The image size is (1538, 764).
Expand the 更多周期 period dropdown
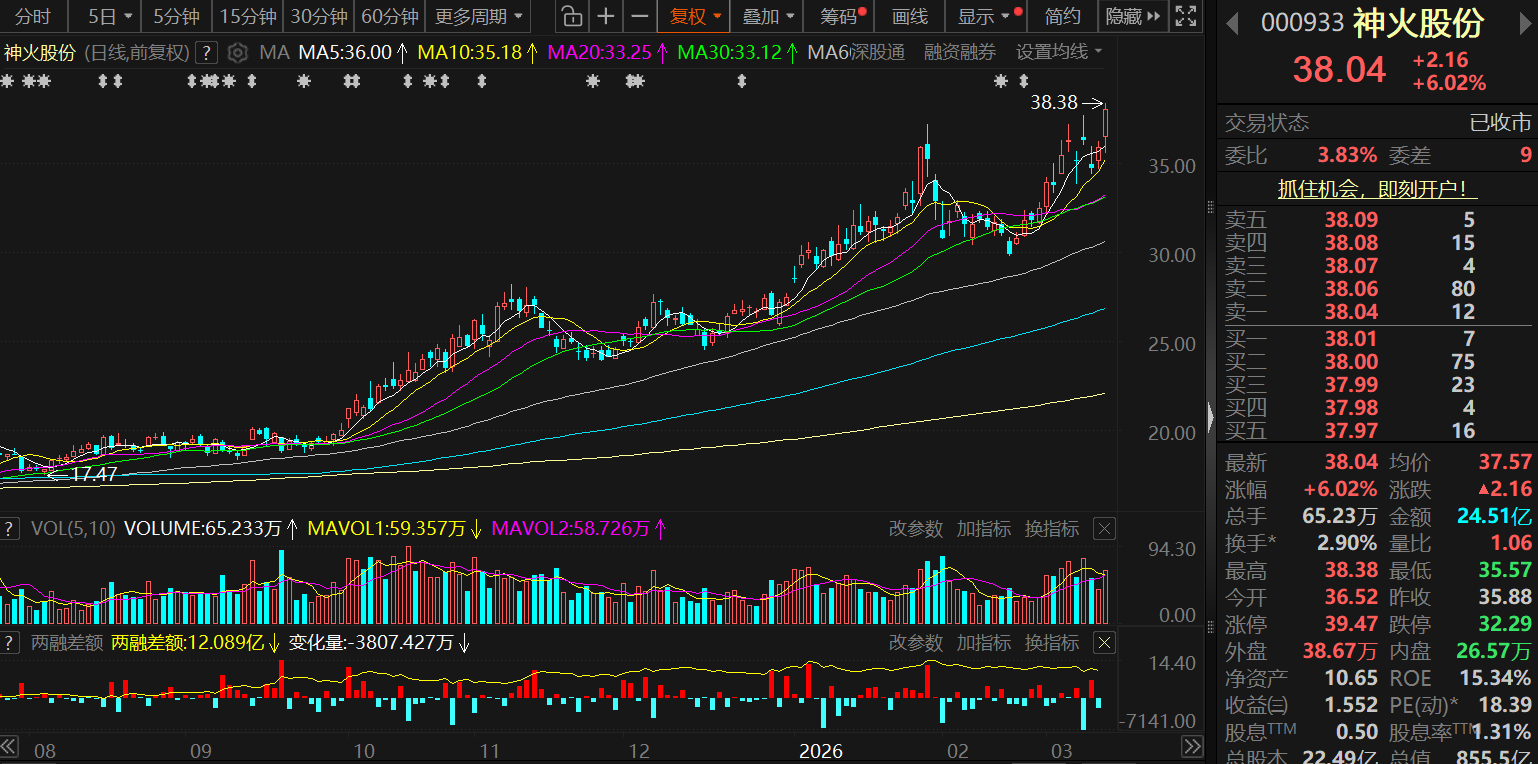478,16
